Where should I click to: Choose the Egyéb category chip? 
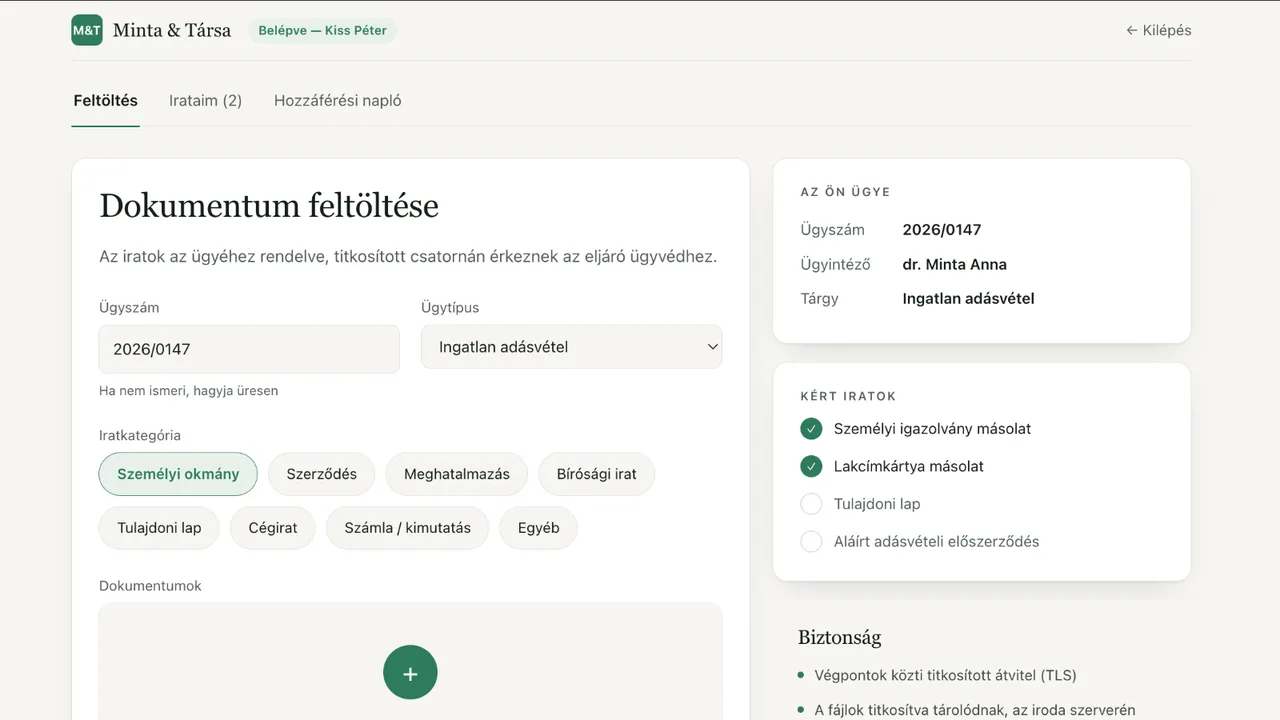538,528
